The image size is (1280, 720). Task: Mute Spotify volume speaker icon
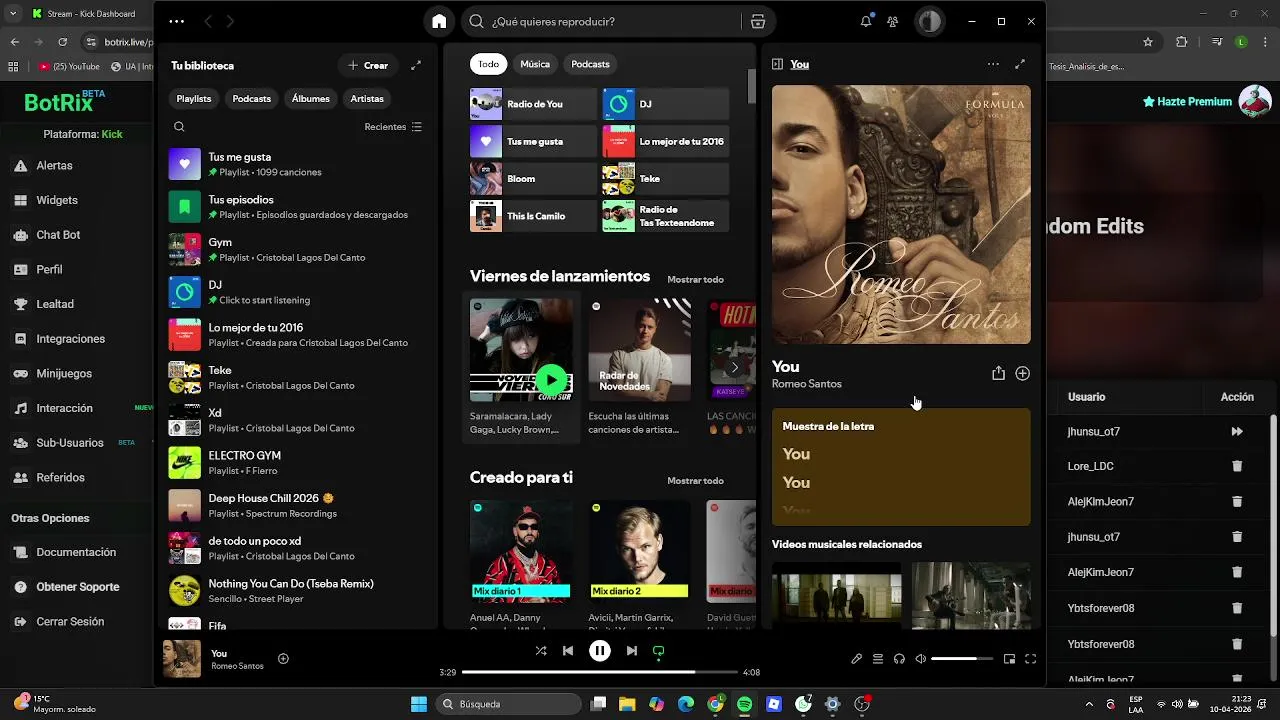(921, 659)
